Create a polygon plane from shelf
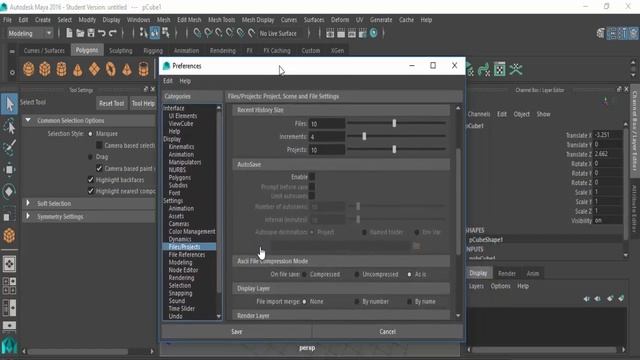 (94, 69)
